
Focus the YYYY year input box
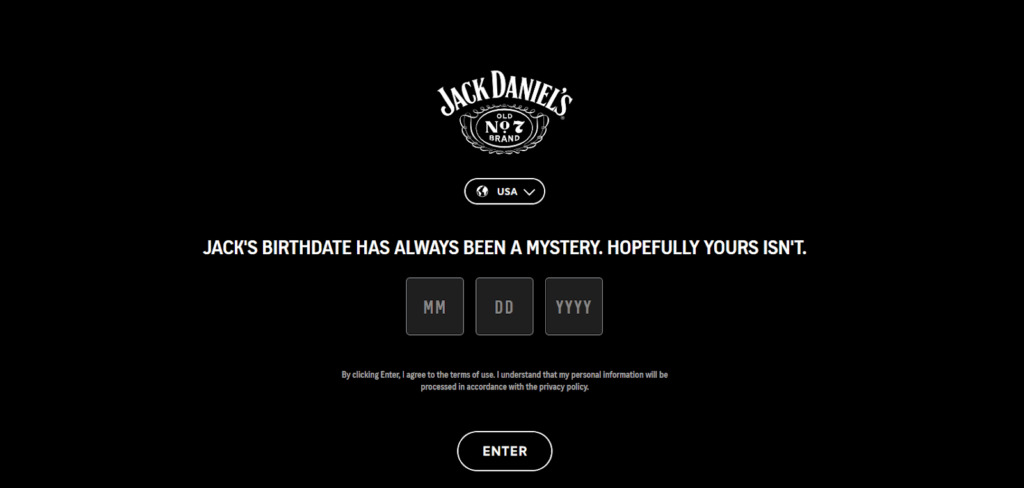[x=574, y=306]
